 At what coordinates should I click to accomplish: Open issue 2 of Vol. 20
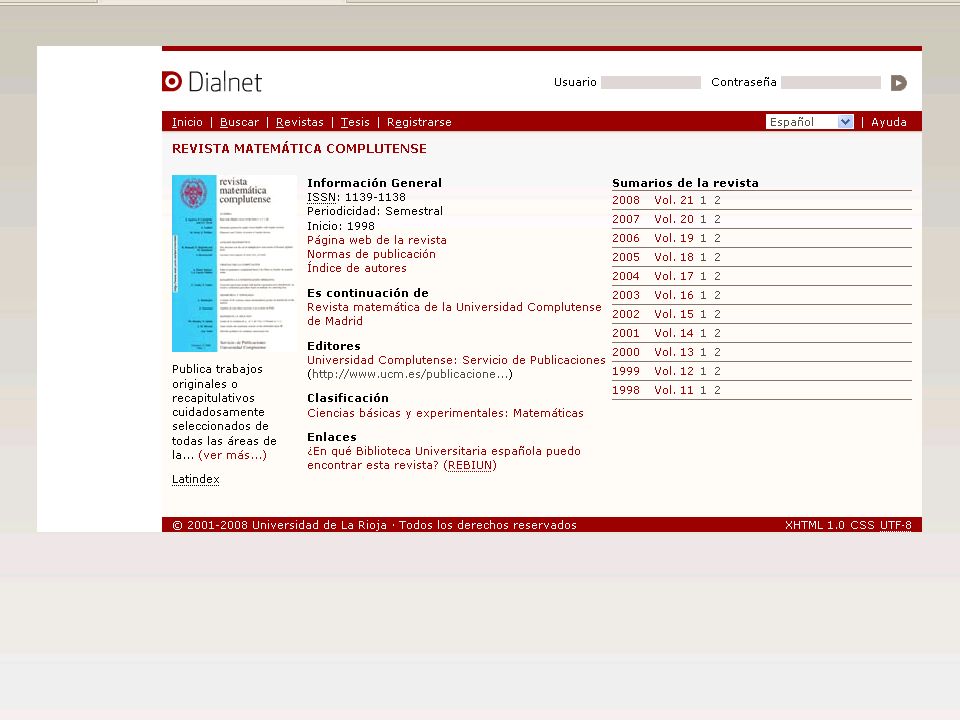718,219
